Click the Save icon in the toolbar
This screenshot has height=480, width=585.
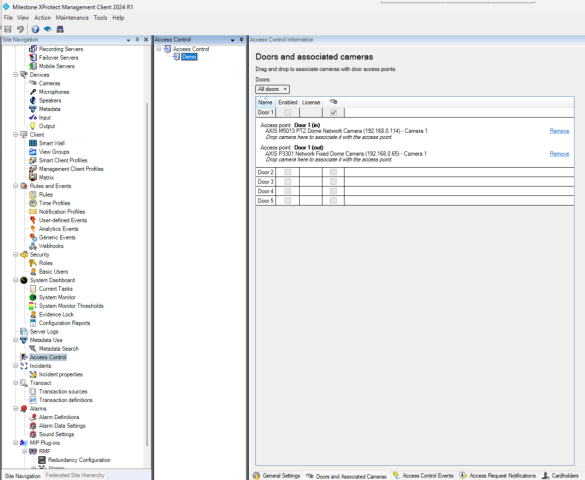pyautogui.click(x=7, y=29)
